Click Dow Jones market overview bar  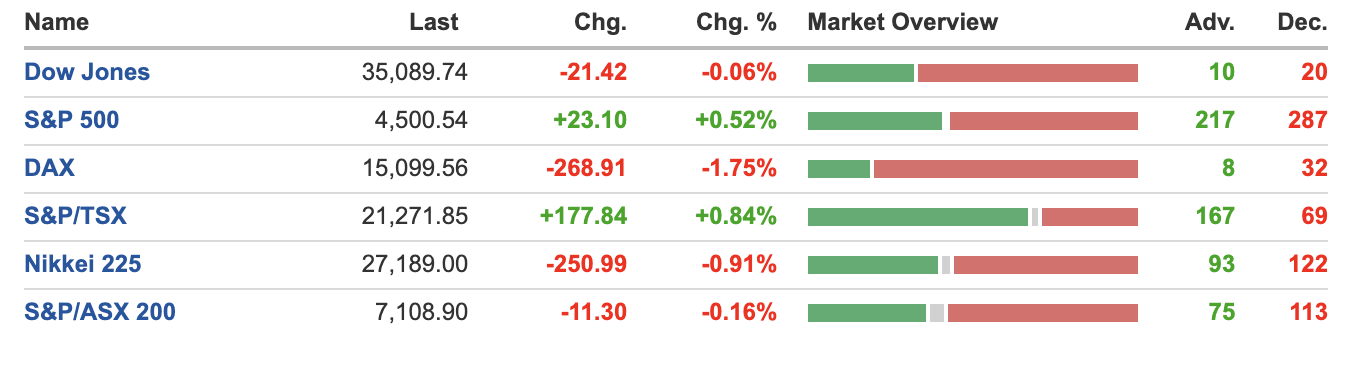tap(972, 73)
